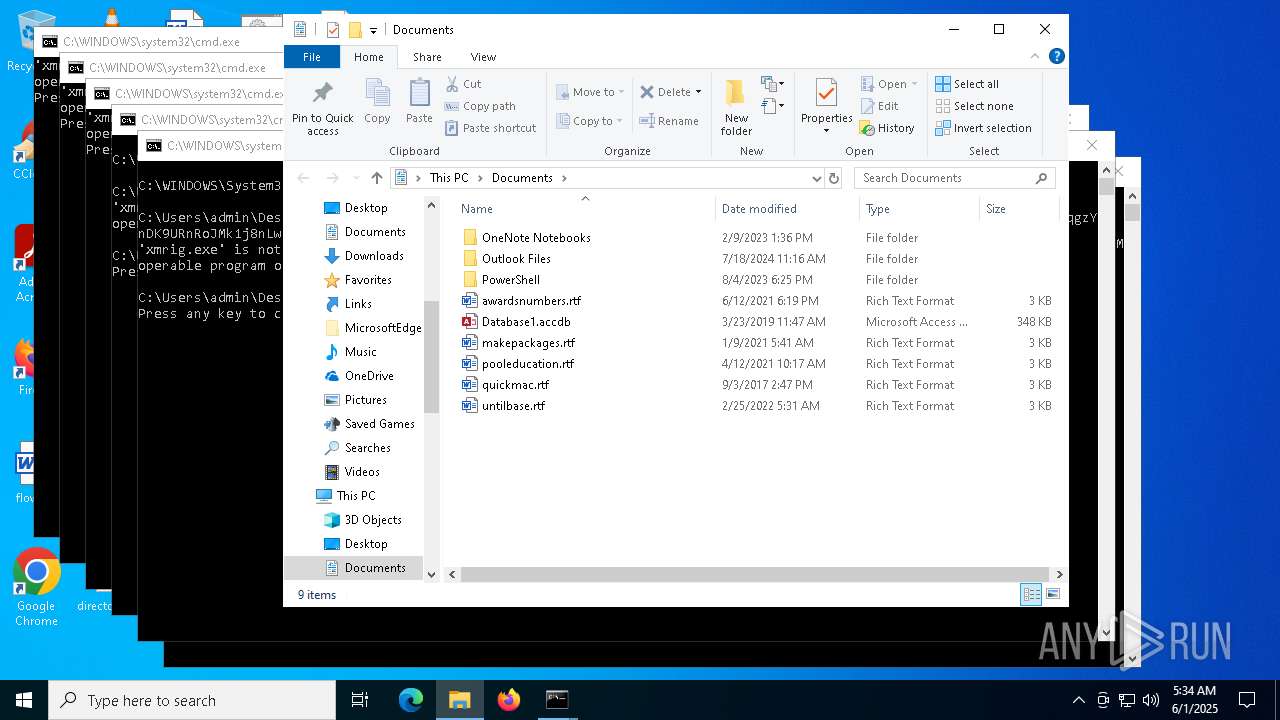Open the Copy to dropdown
Viewport: 1280px width, 720px height.
590,121
